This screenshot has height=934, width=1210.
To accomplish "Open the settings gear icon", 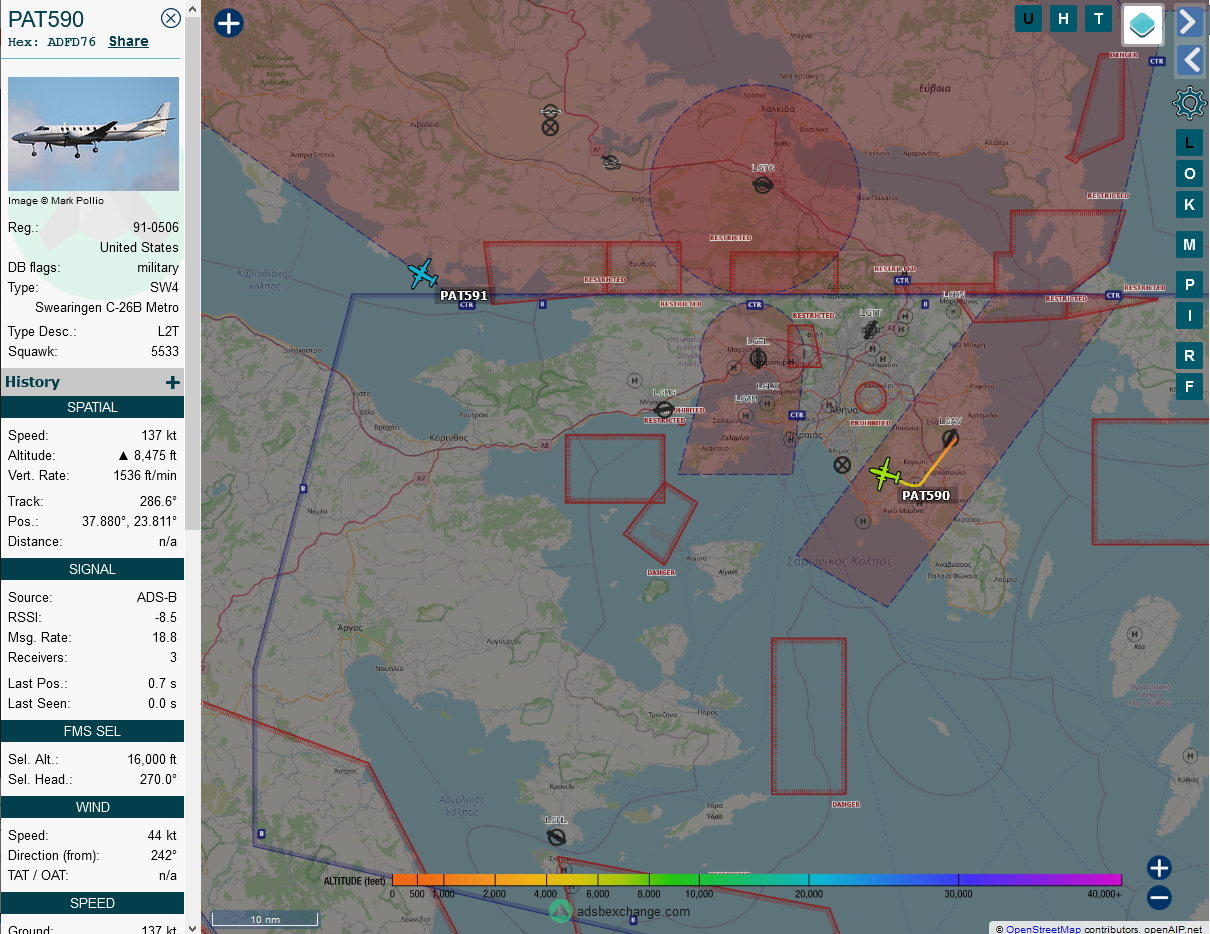I will [x=1189, y=102].
